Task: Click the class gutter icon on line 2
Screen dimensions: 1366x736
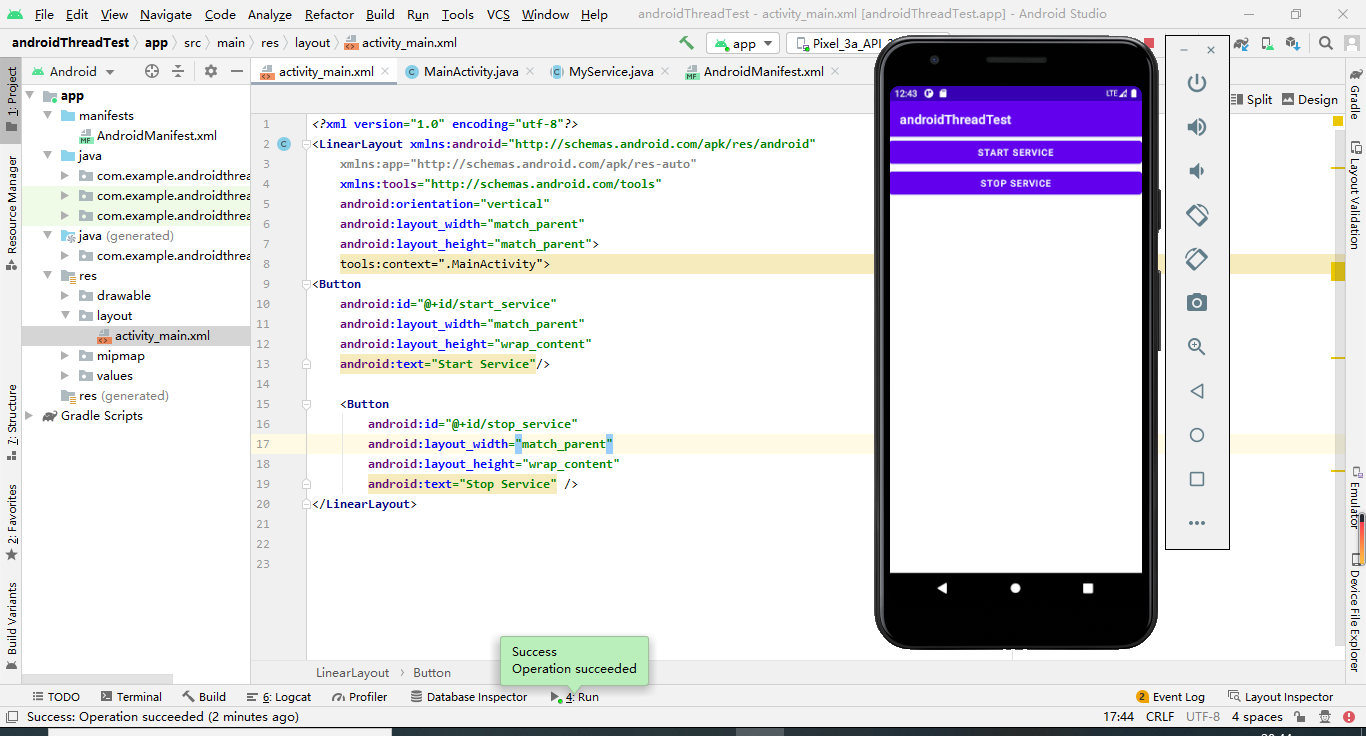Action: point(284,144)
